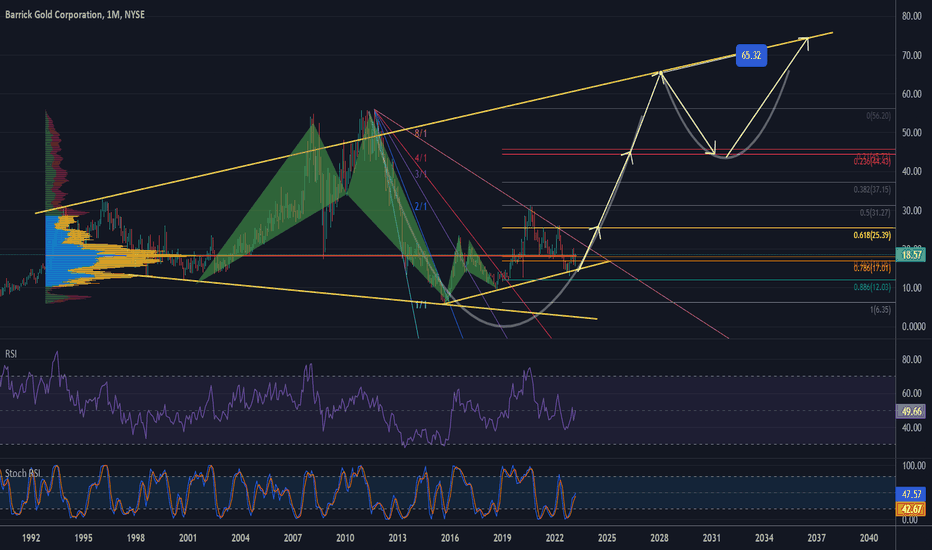The width and height of the screenshot is (932, 550).
Task: Click the 2031 time axis label
Action: pyautogui.click(x=711, y=538)
